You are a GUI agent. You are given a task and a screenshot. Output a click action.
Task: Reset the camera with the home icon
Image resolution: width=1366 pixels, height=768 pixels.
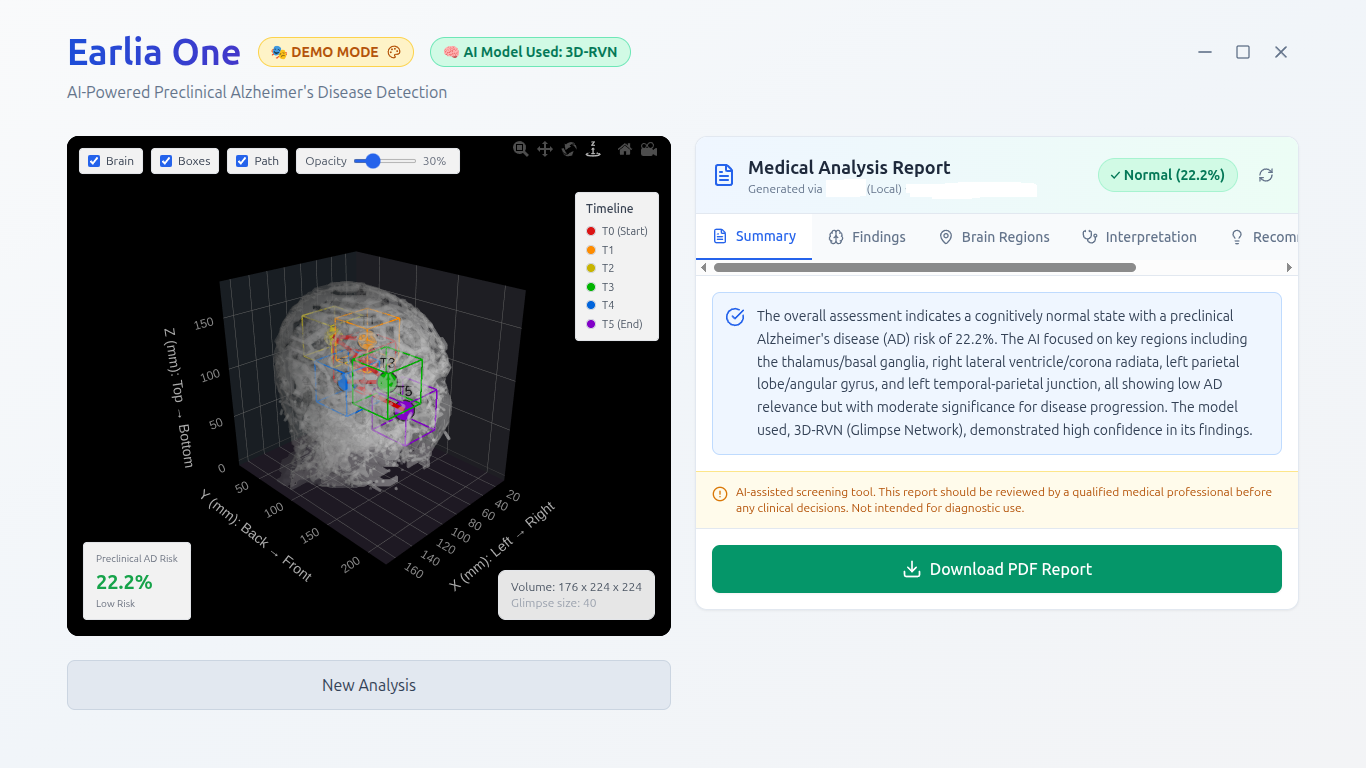624,148
